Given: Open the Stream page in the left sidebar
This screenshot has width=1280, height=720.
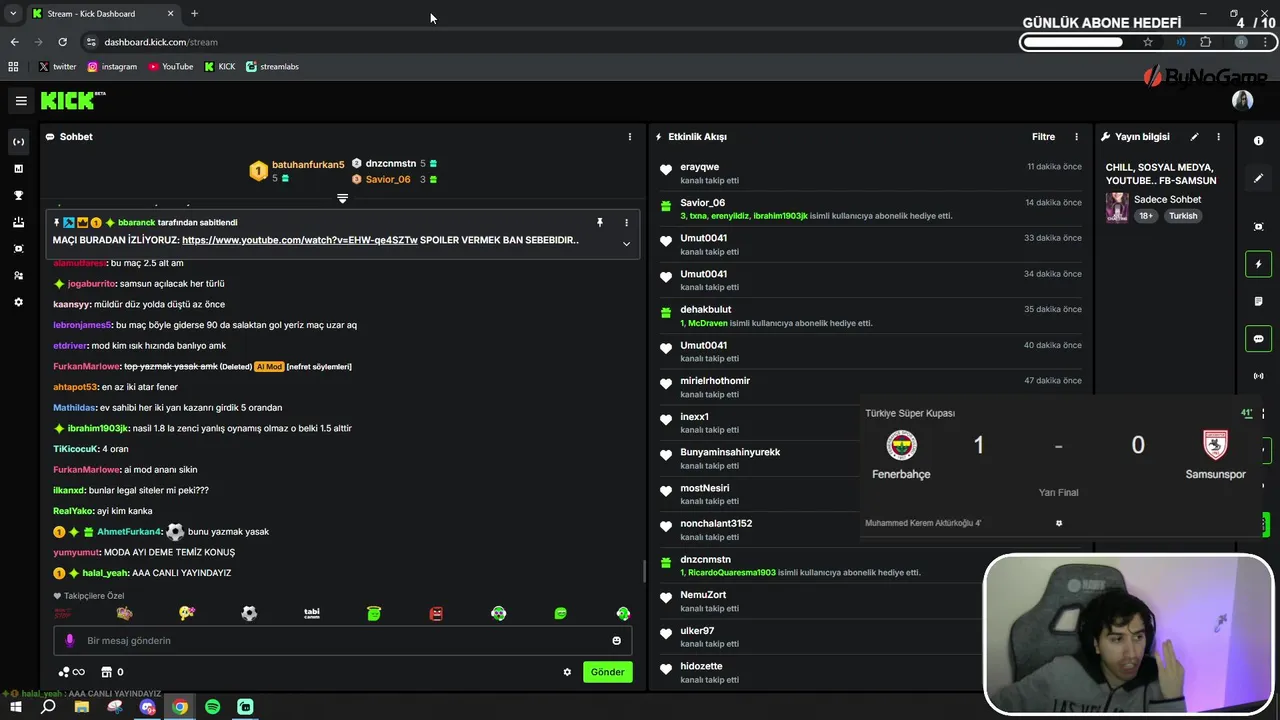Looking at the screenshot, I should (18, 142).
